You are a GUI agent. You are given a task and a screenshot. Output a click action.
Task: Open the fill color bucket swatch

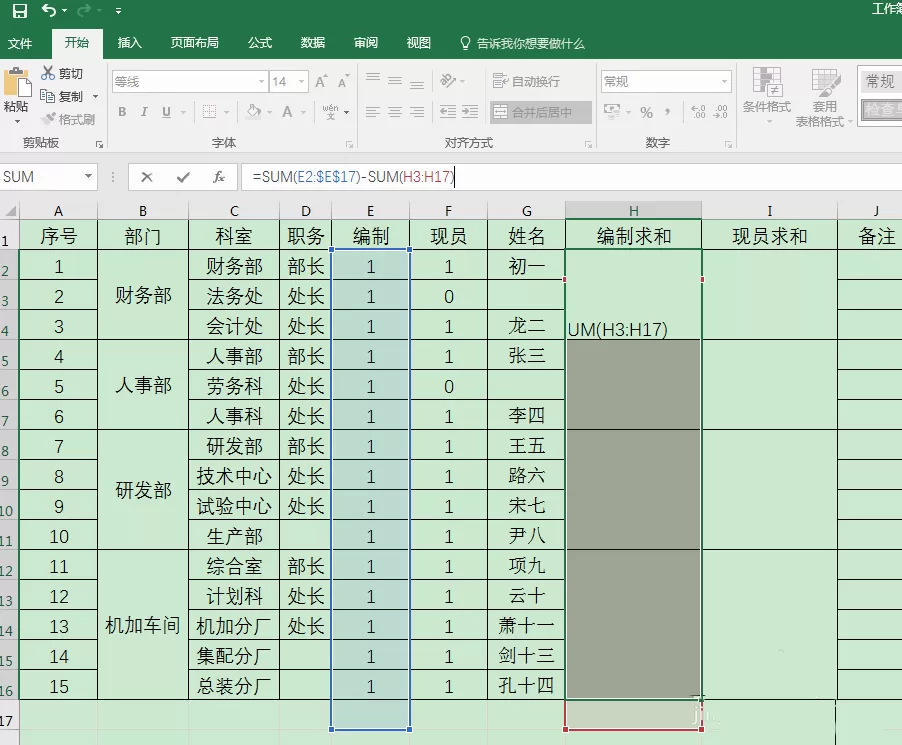point(254,112)
